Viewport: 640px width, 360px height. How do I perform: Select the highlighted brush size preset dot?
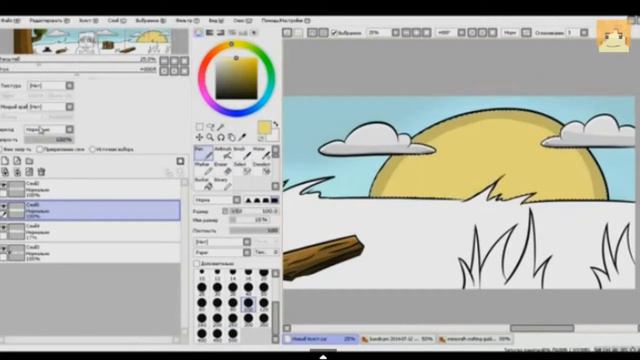coord(248,303)
